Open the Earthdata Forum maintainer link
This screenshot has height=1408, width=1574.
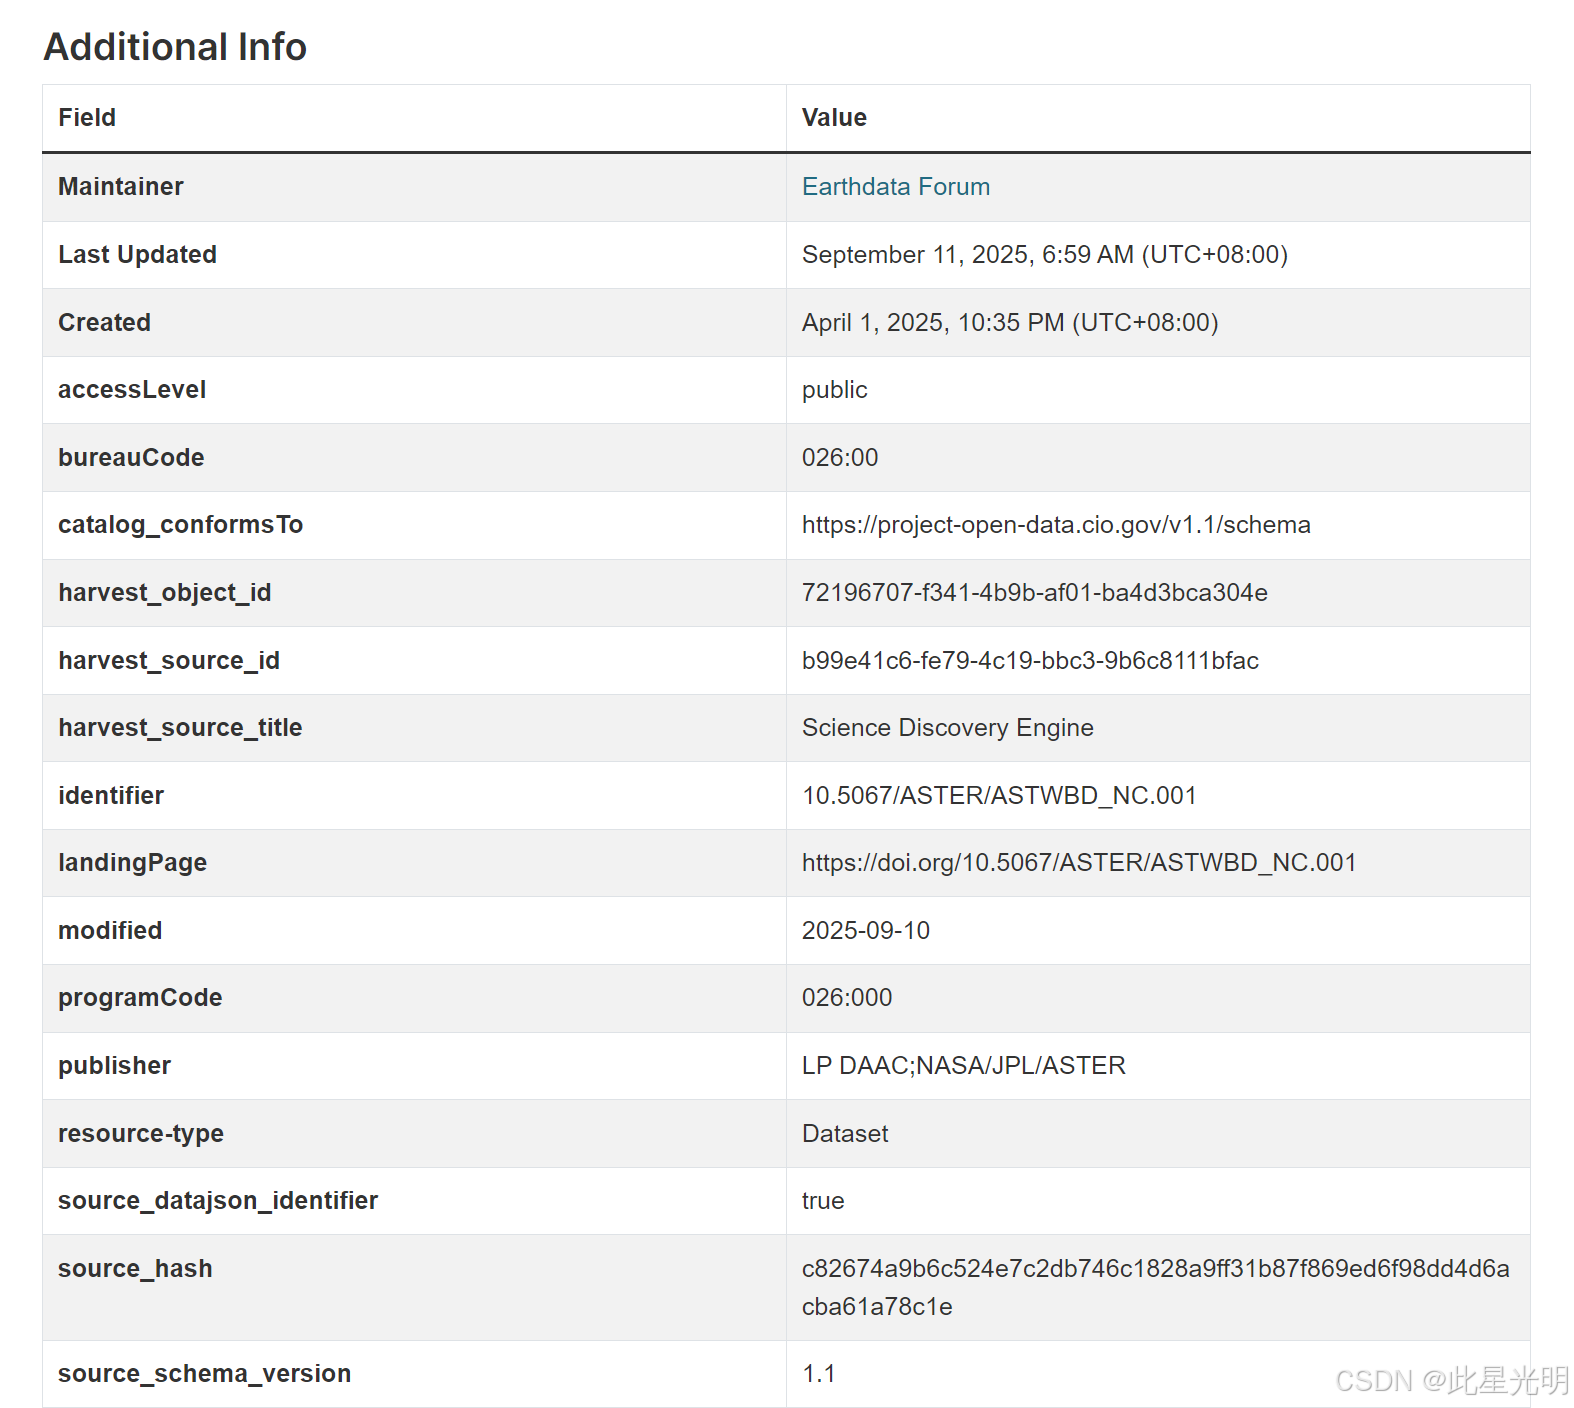[x=895, y=187]
